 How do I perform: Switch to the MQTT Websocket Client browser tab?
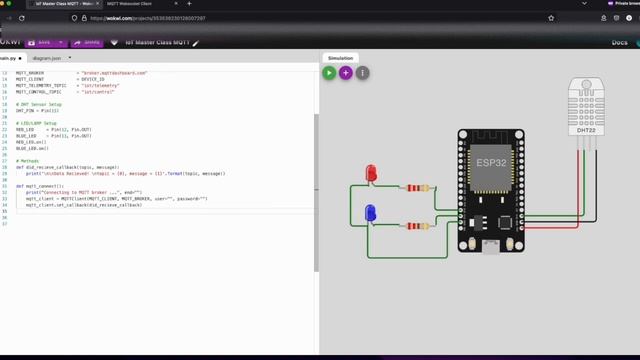[x=130, y=3]
